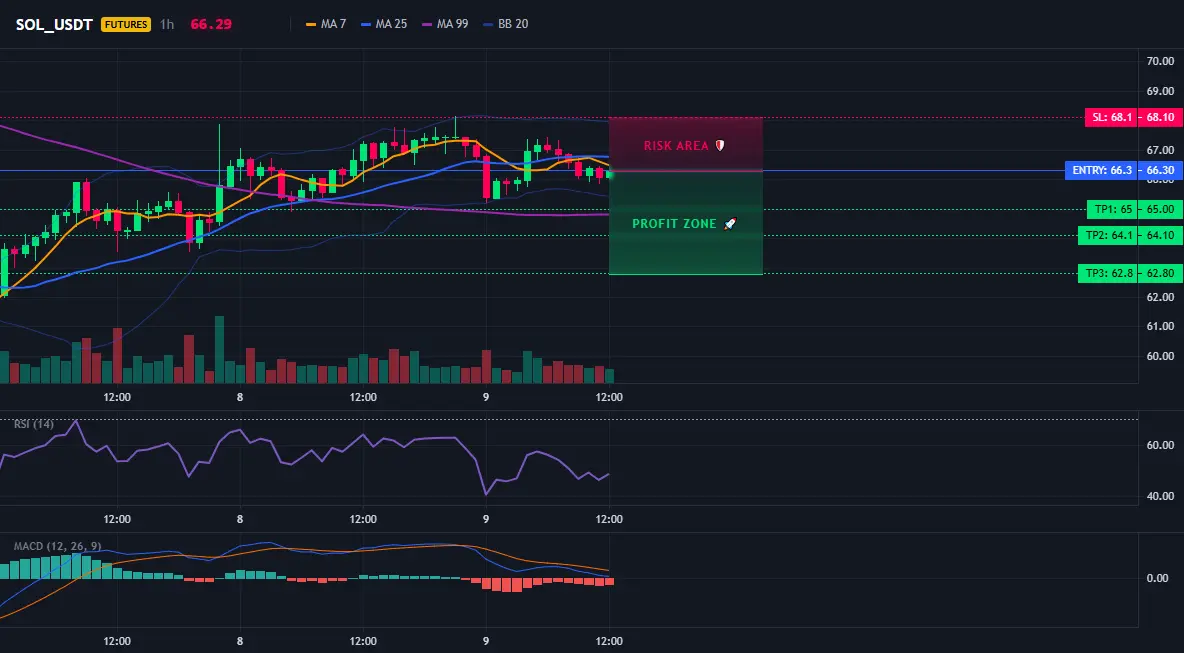The height and width of the screenshot is (653, 1184).
Task: Select the 1h timeframe label
Action: click(x=167, y=24)
